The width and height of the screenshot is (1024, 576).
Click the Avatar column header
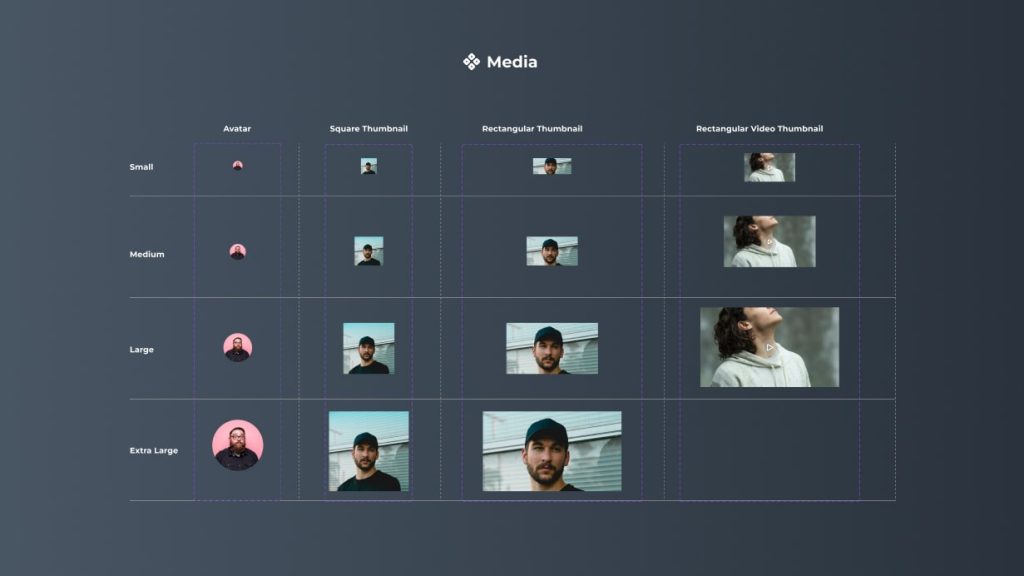point(238,128)
